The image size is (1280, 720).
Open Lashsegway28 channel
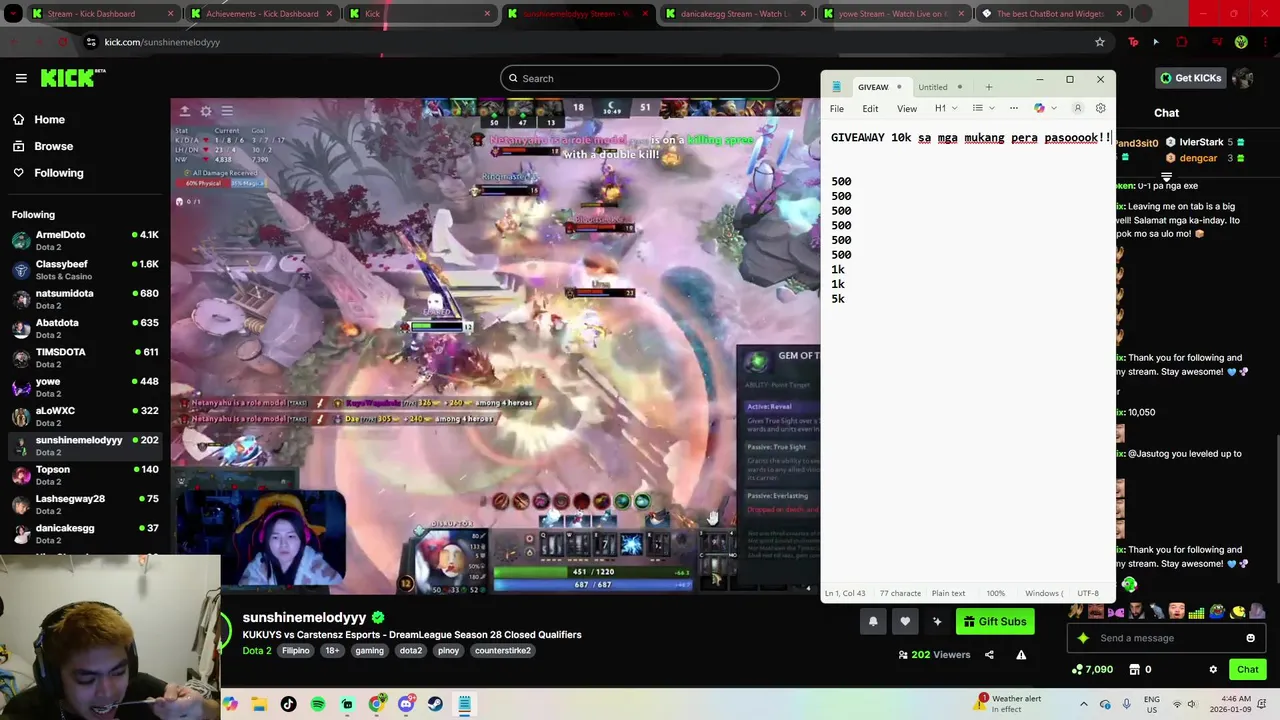[85, 504]
